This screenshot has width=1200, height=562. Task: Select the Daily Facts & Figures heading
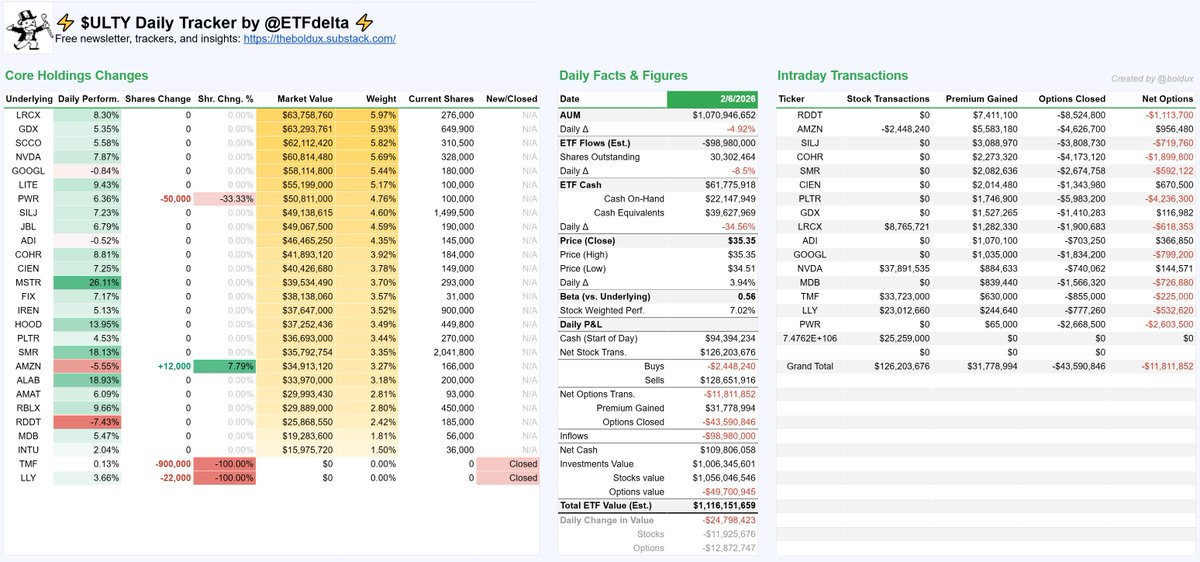tap(624, 75)
